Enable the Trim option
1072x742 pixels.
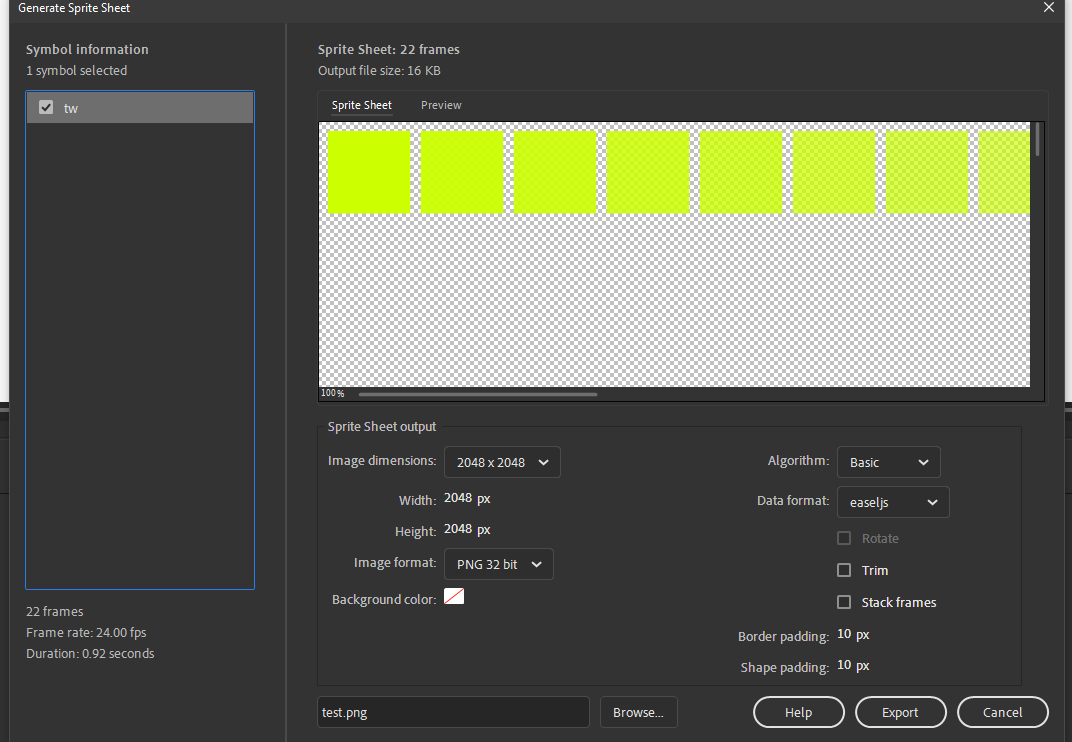pyautogui.click(x=844, y=570)
